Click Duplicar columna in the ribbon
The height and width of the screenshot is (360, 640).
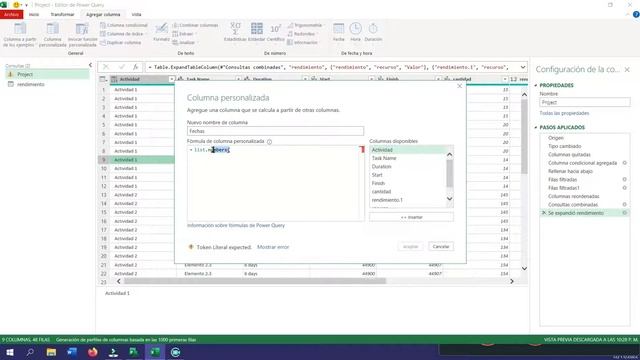120,42
